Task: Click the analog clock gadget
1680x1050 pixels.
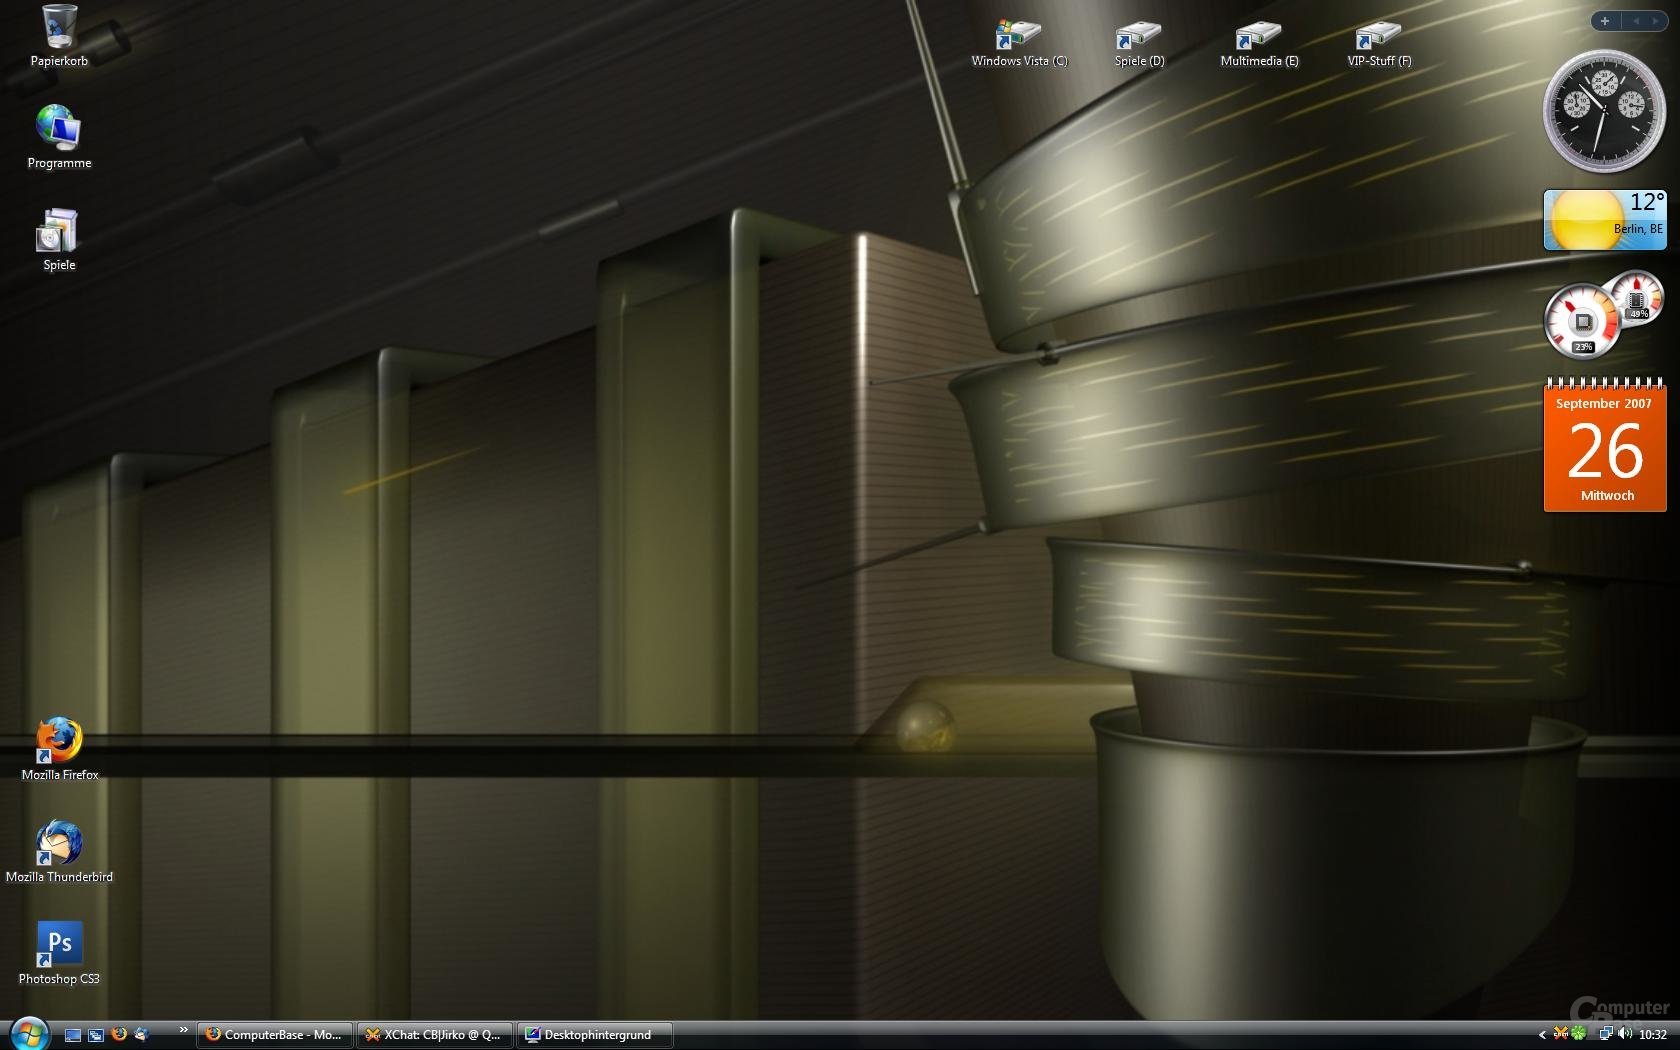Action: 1604,111
